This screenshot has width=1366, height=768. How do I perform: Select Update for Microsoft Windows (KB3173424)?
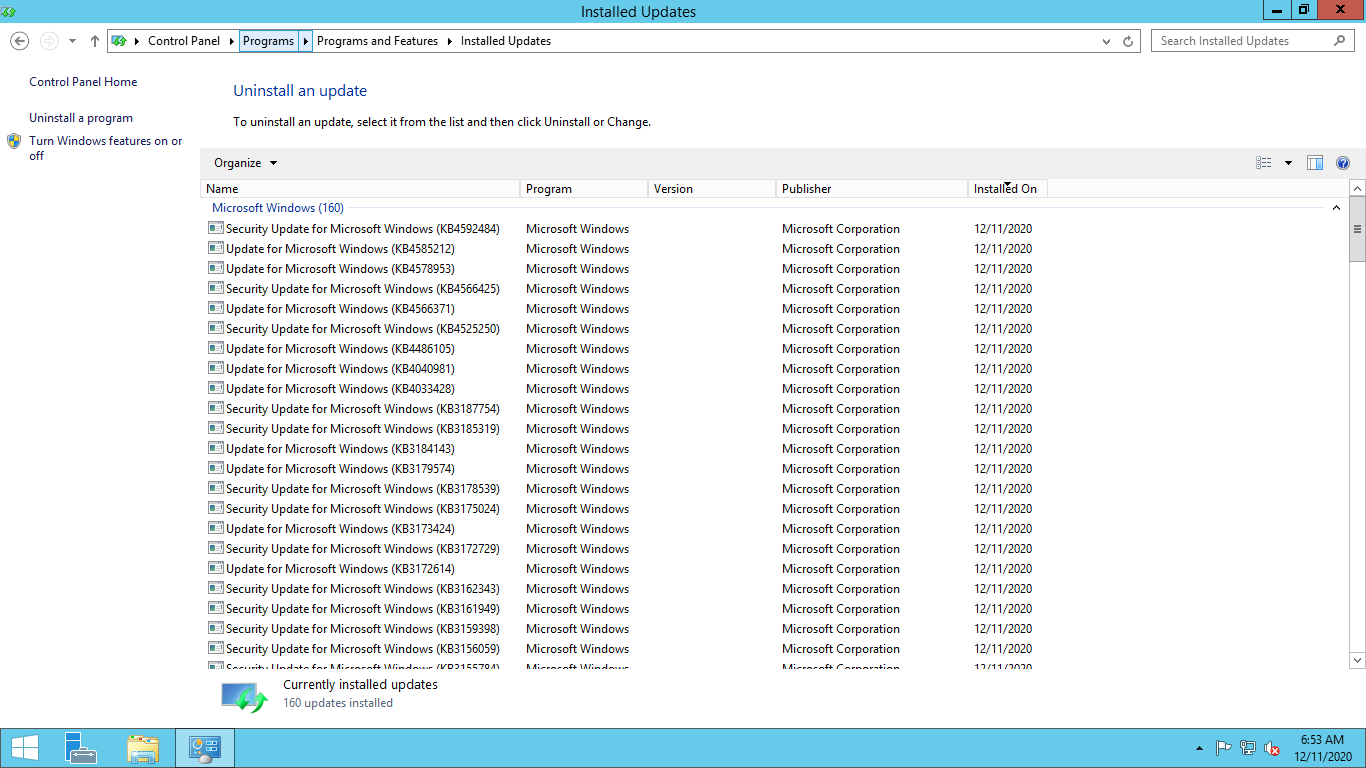click(340, 529)
